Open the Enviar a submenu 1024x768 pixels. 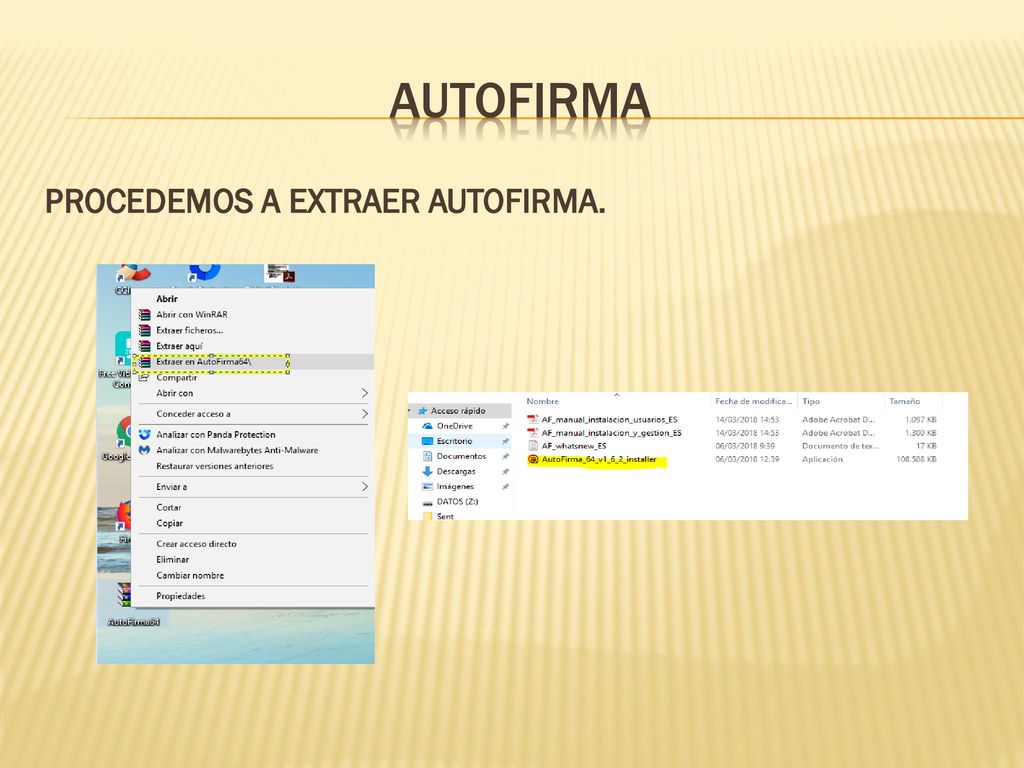pyautogui.click(x=171, y=487)
